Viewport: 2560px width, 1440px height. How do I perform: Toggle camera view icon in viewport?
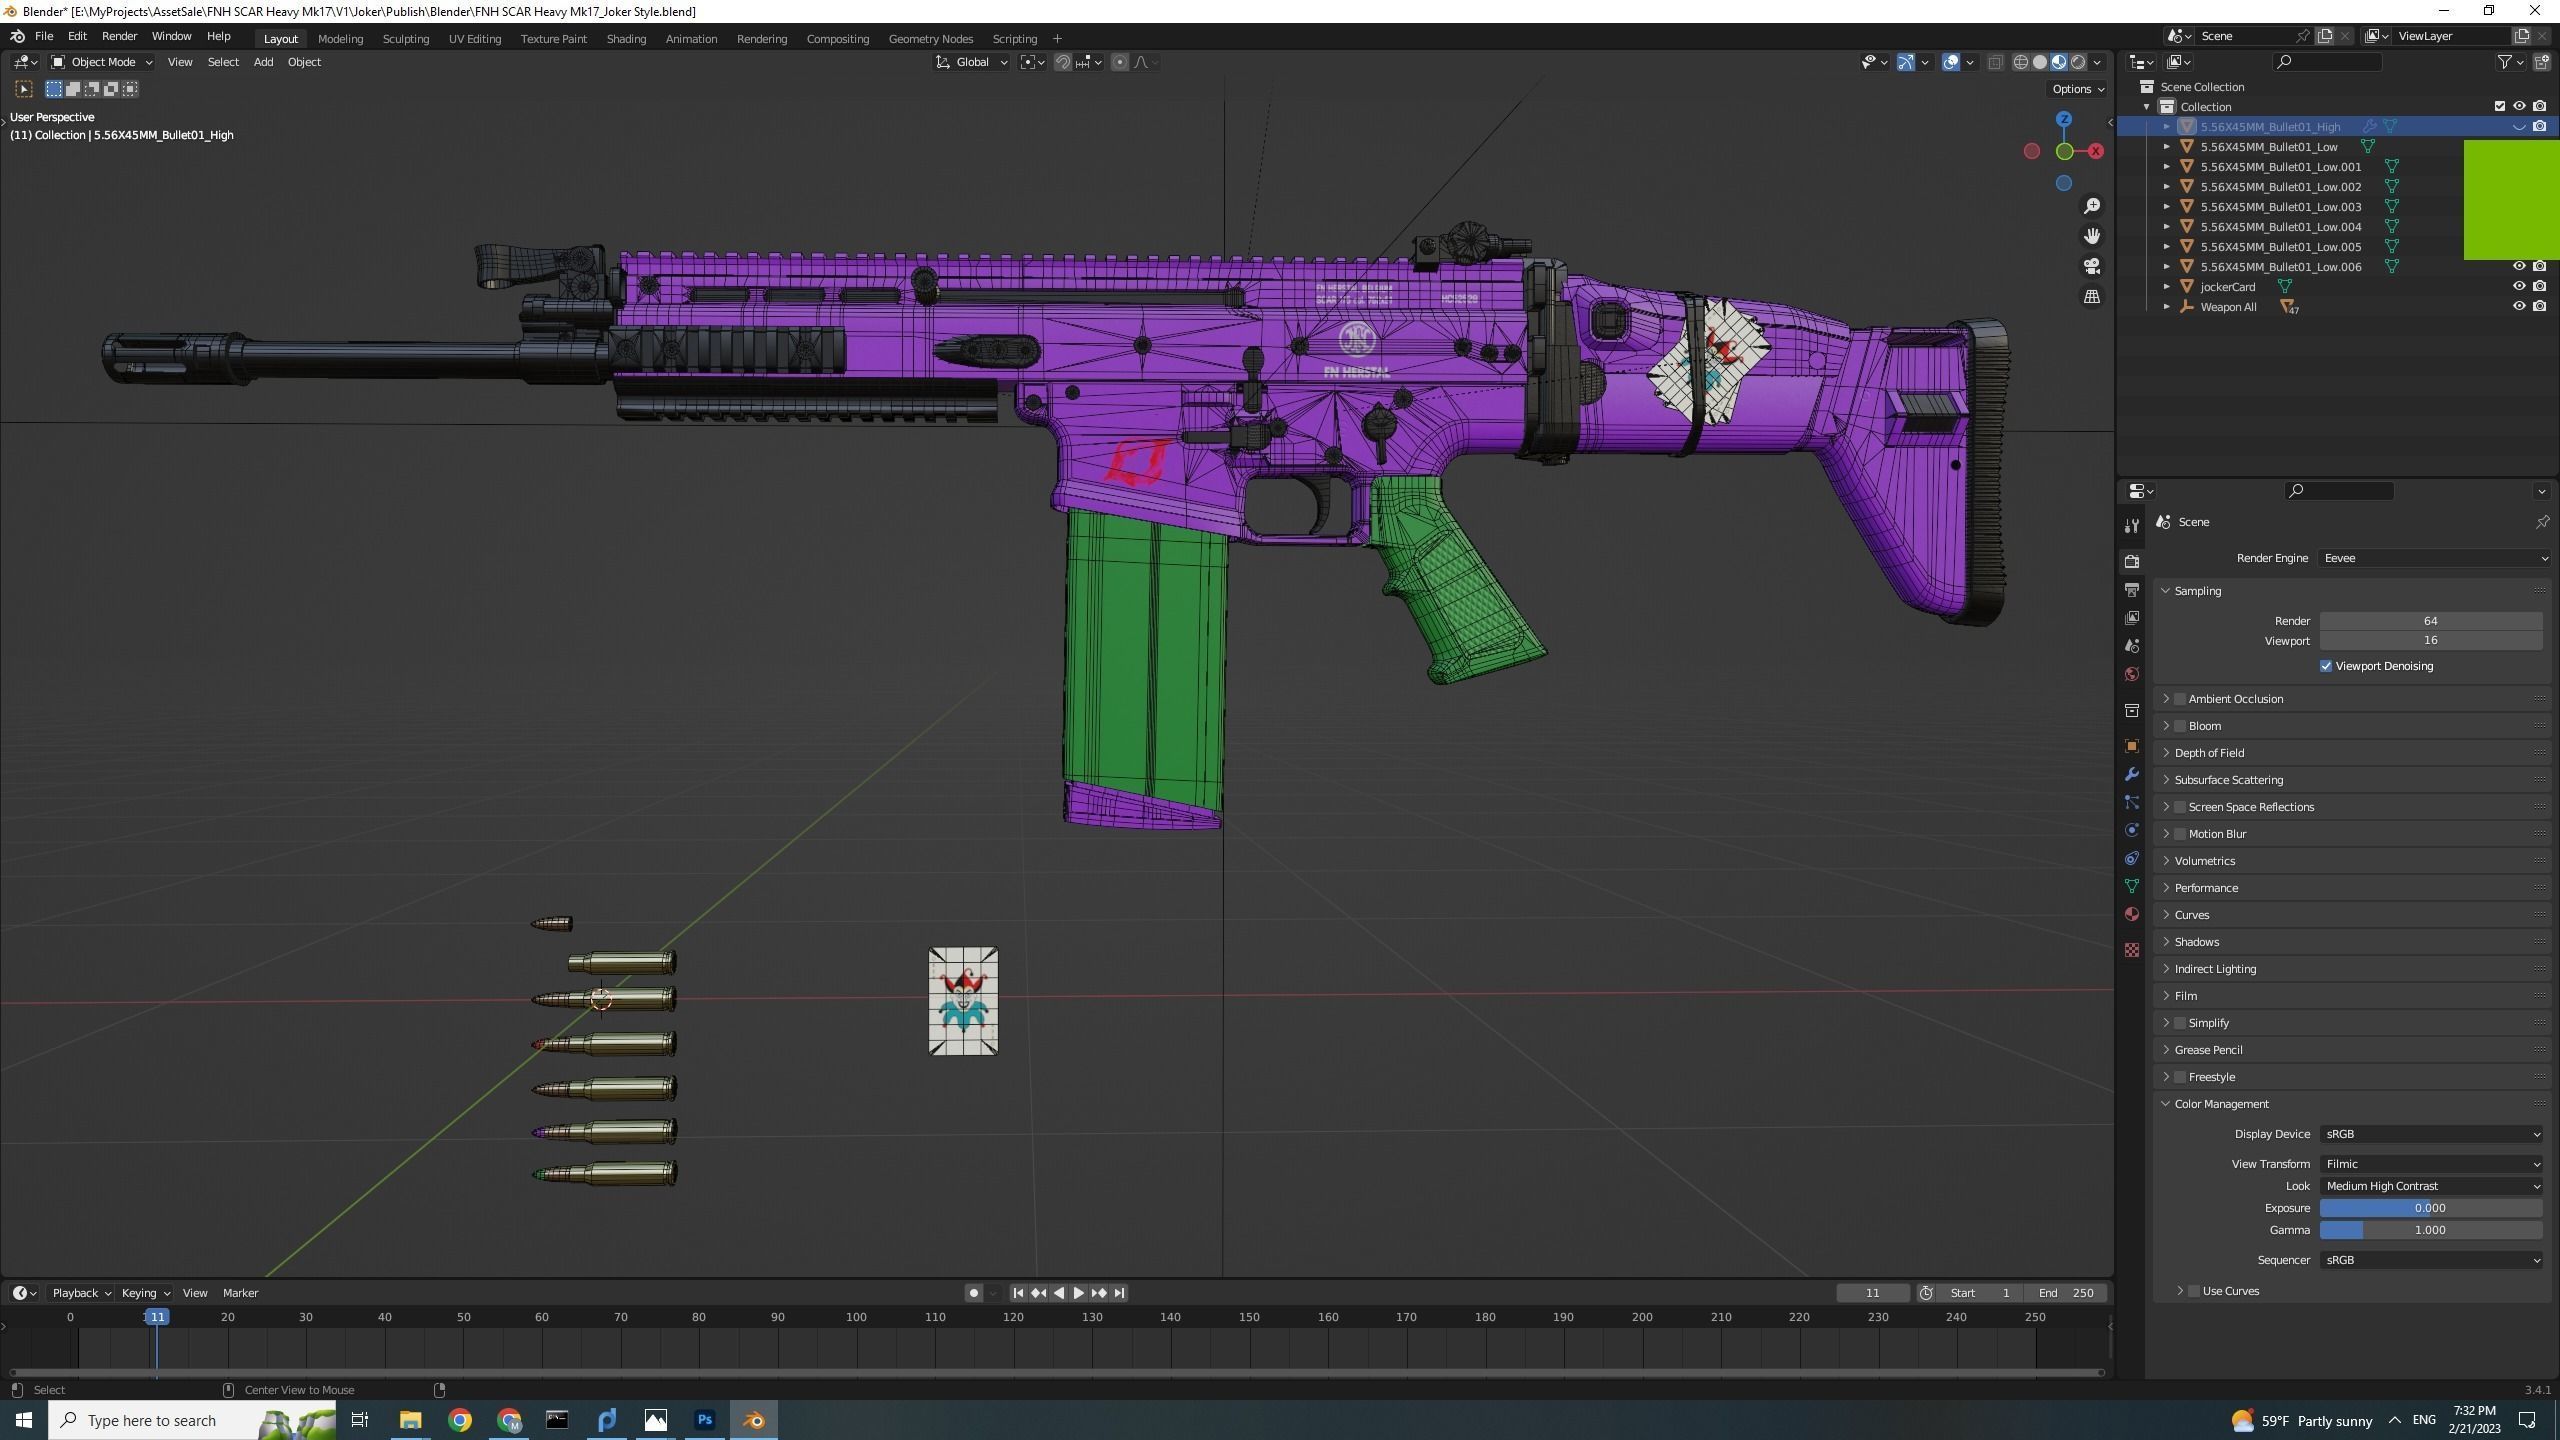2091,266
